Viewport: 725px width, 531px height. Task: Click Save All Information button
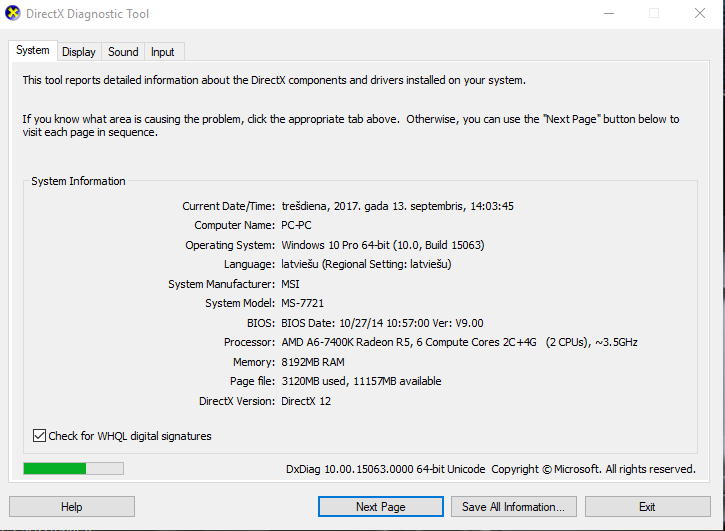513,506
